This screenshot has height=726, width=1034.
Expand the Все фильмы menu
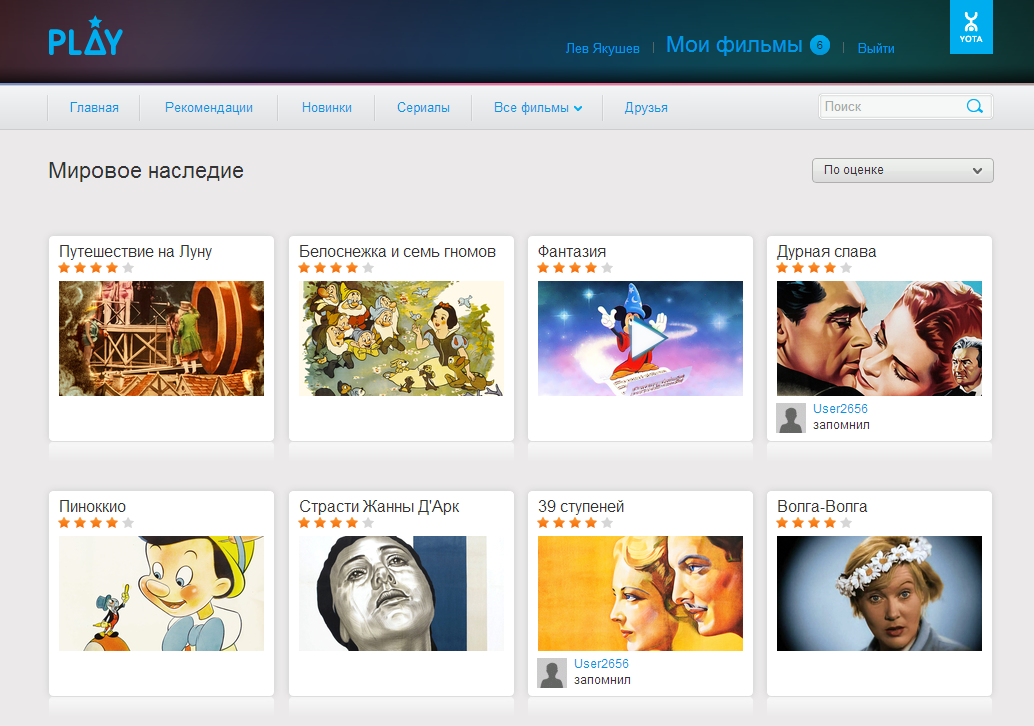point(537,107)
